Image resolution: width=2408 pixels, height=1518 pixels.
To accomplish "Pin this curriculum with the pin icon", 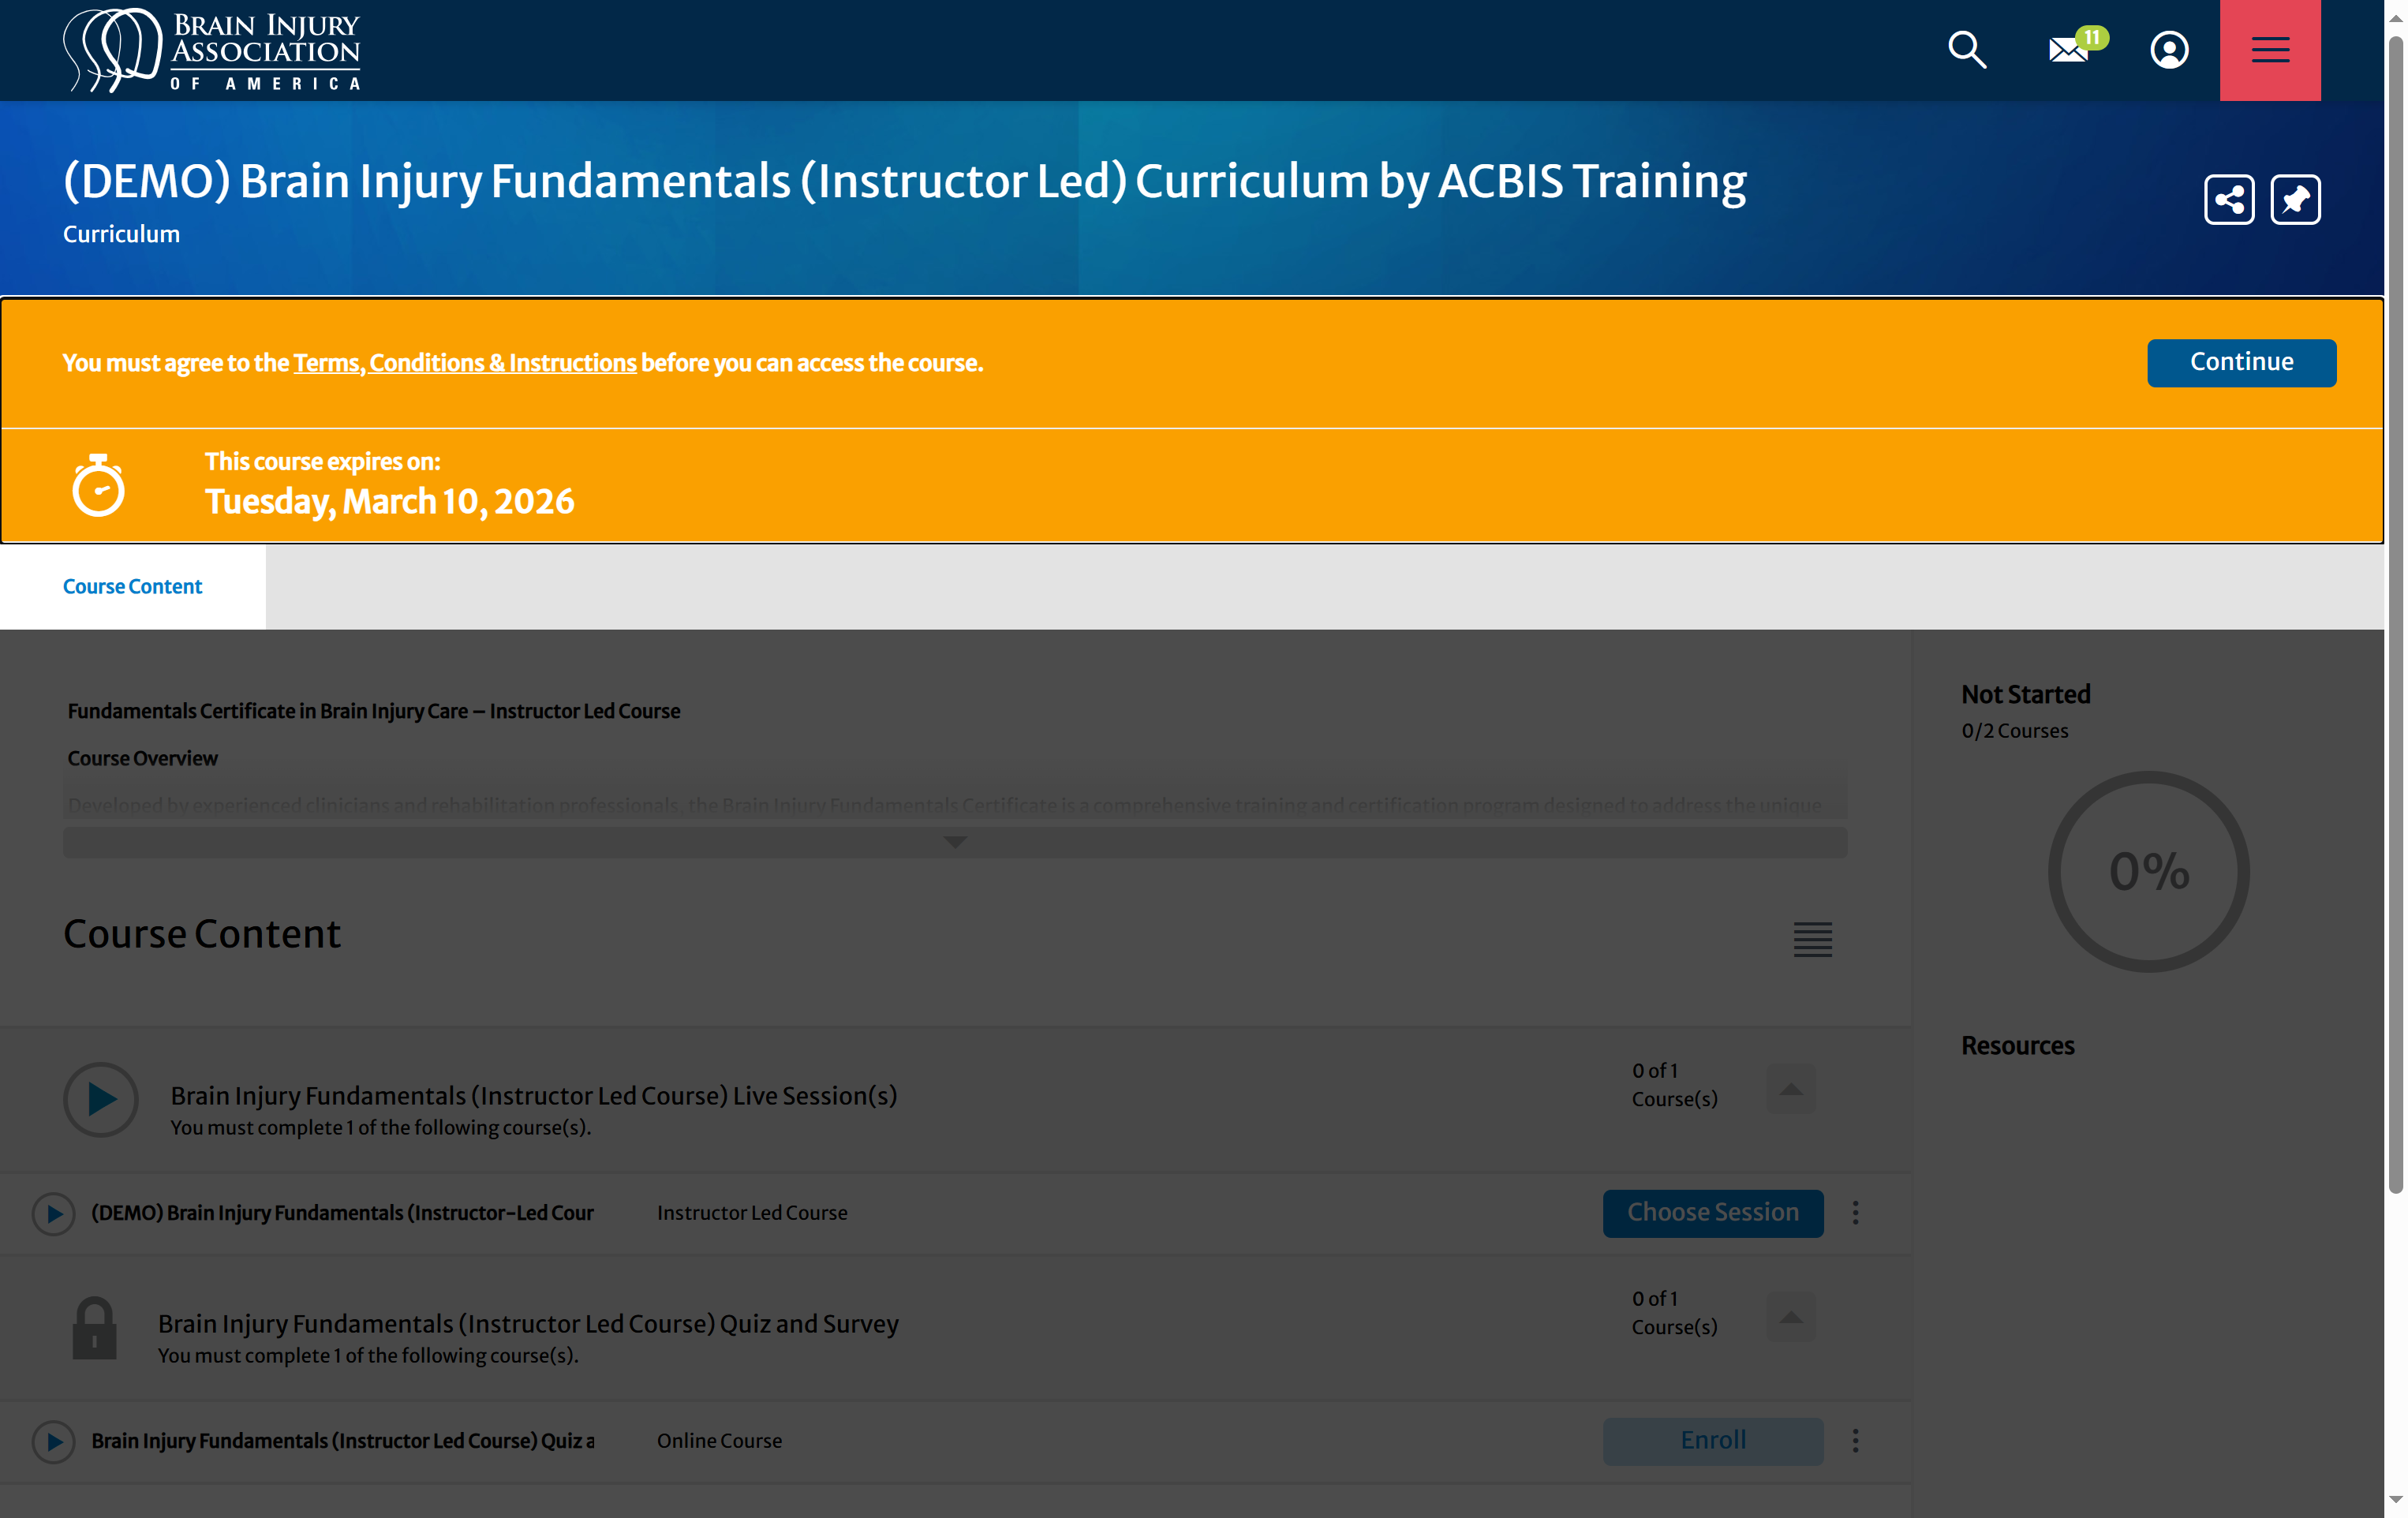I will [2295, 199].
